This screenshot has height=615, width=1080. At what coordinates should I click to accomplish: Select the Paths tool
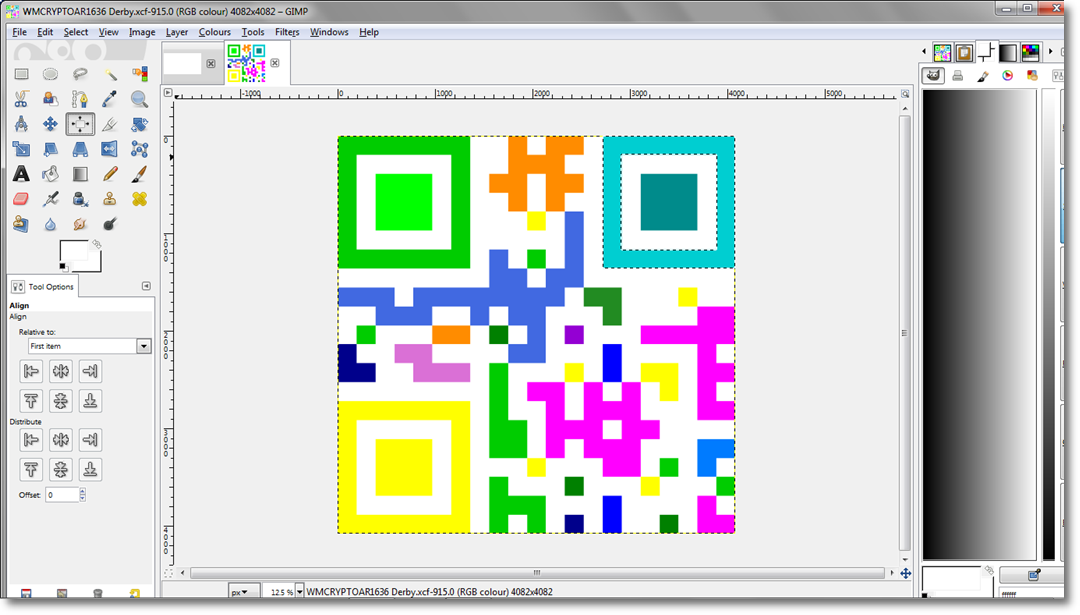[80, 99]
